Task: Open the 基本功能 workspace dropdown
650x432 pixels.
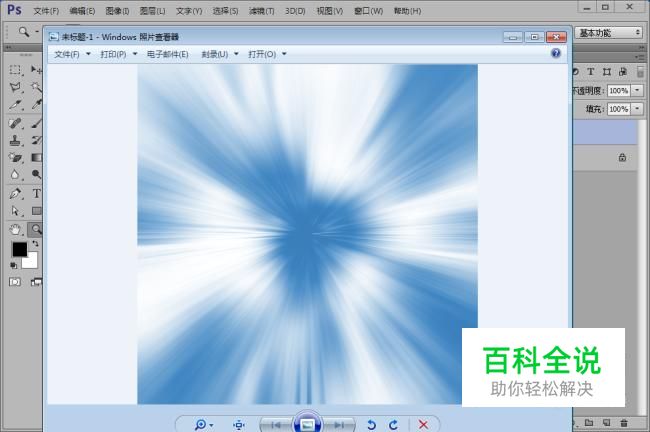Action: pos(608,33)
